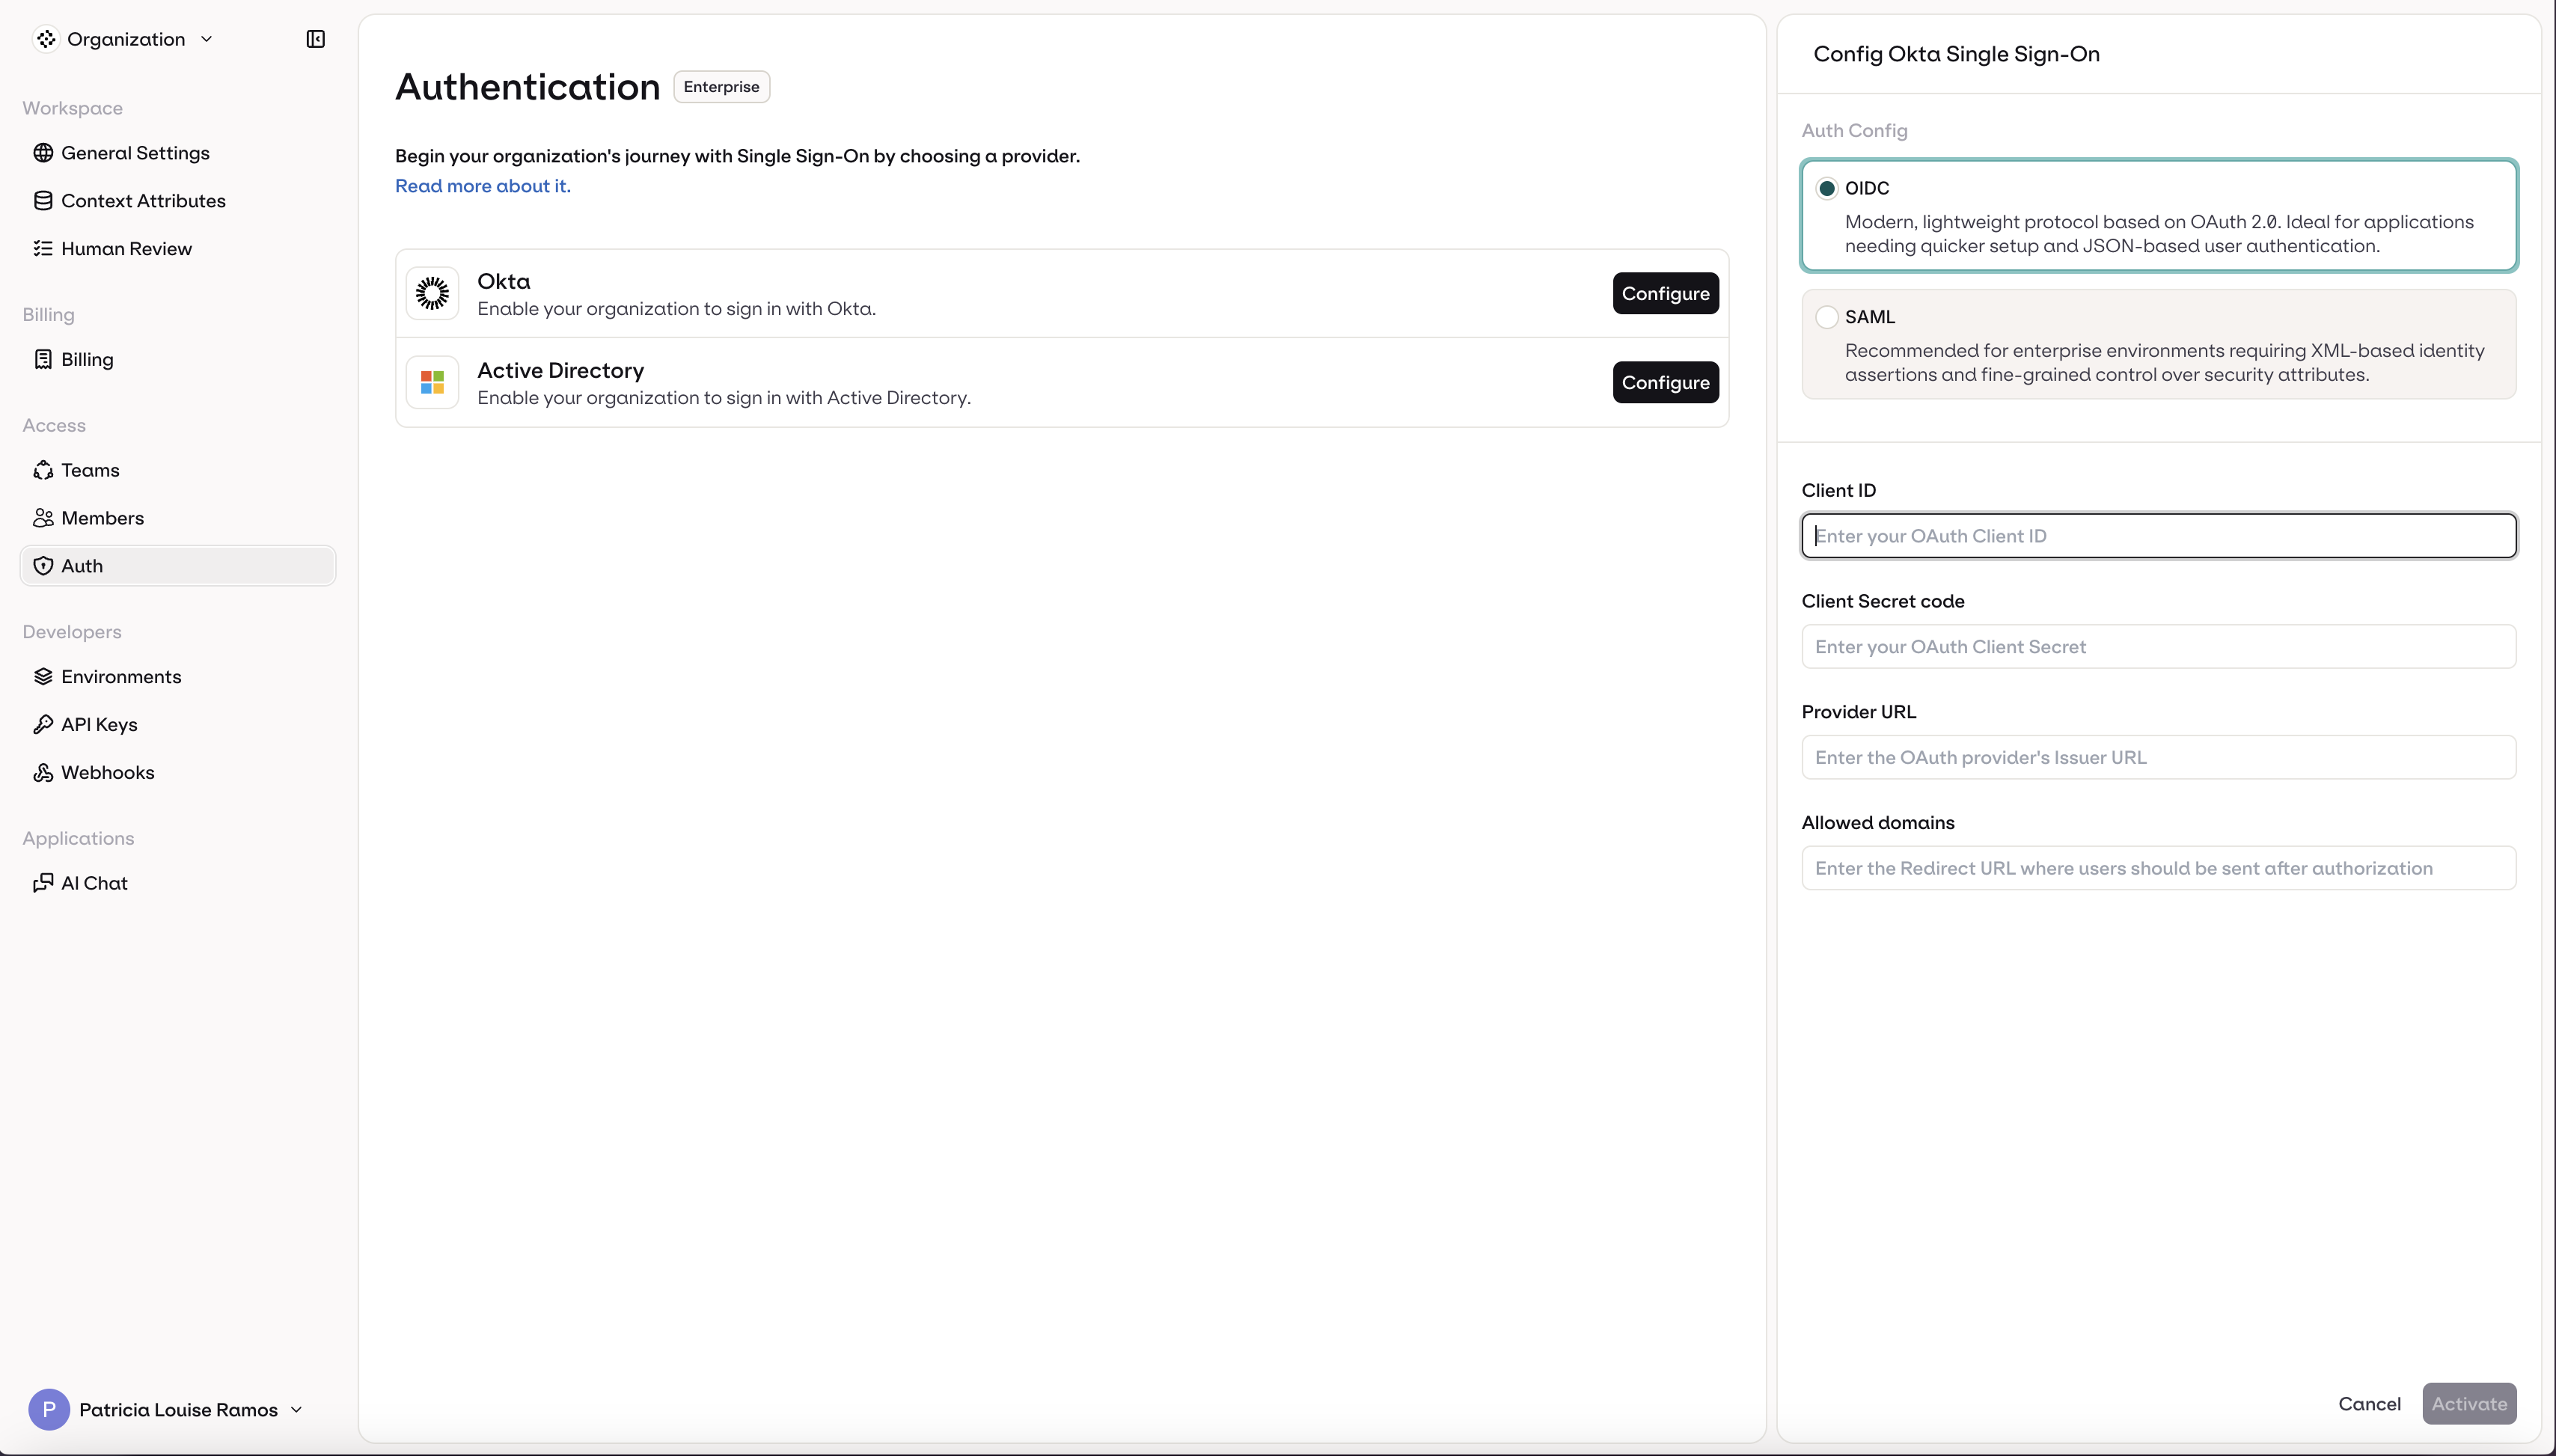Open the Environments page
Viewport: 2556px width, 1456px height.
121,676
